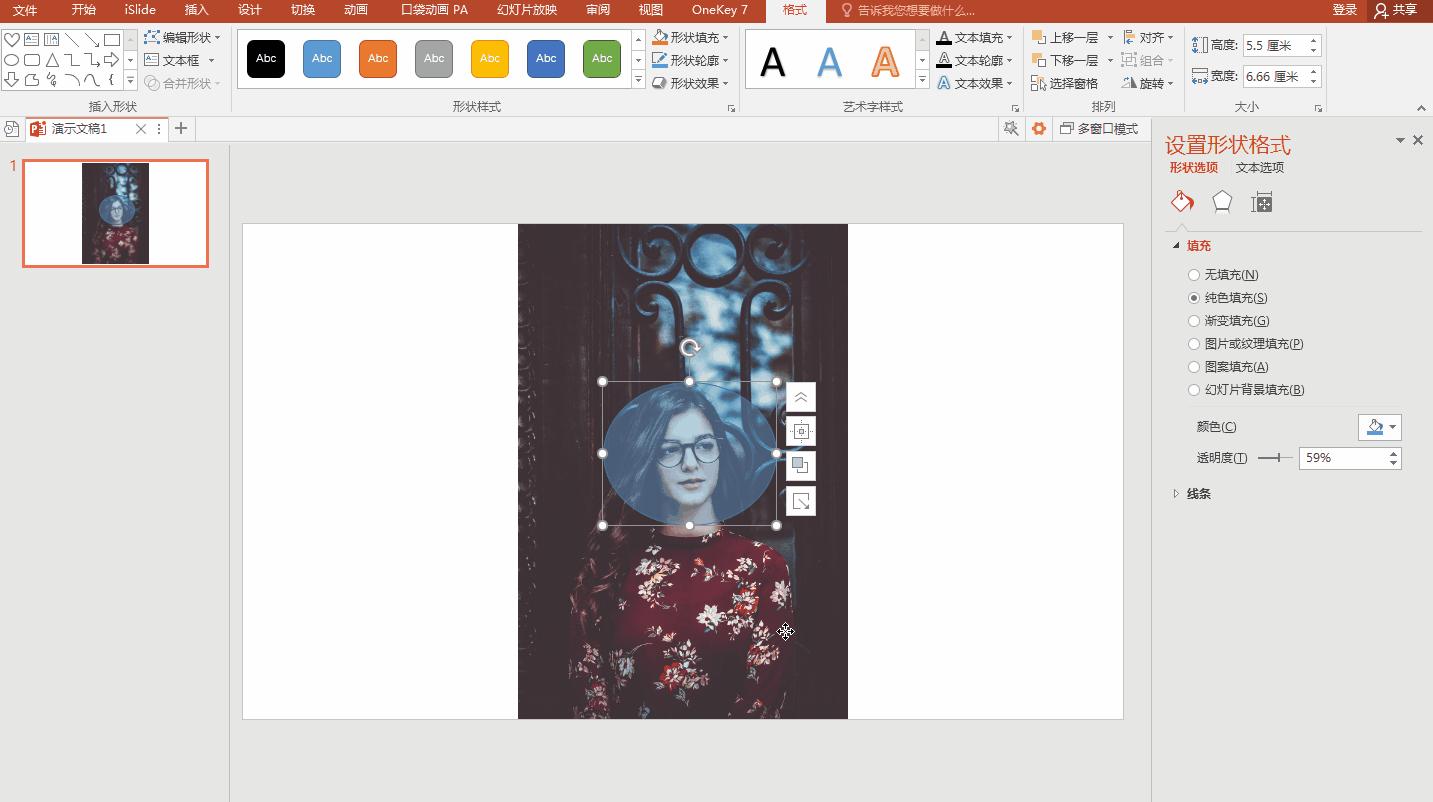This screenshot has width=1433, height=802.
Task: Open the 选择窗格 (Selection Pane)
Action: [x=1064, y=83]
